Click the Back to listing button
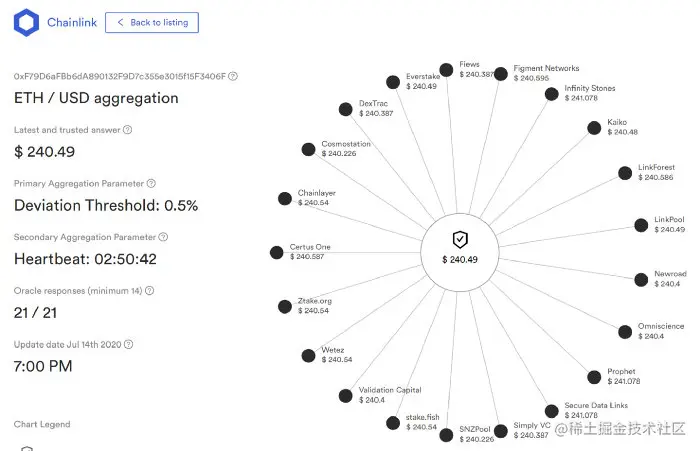Viewport: 700px width, 451px height. (x=152, y=22)
